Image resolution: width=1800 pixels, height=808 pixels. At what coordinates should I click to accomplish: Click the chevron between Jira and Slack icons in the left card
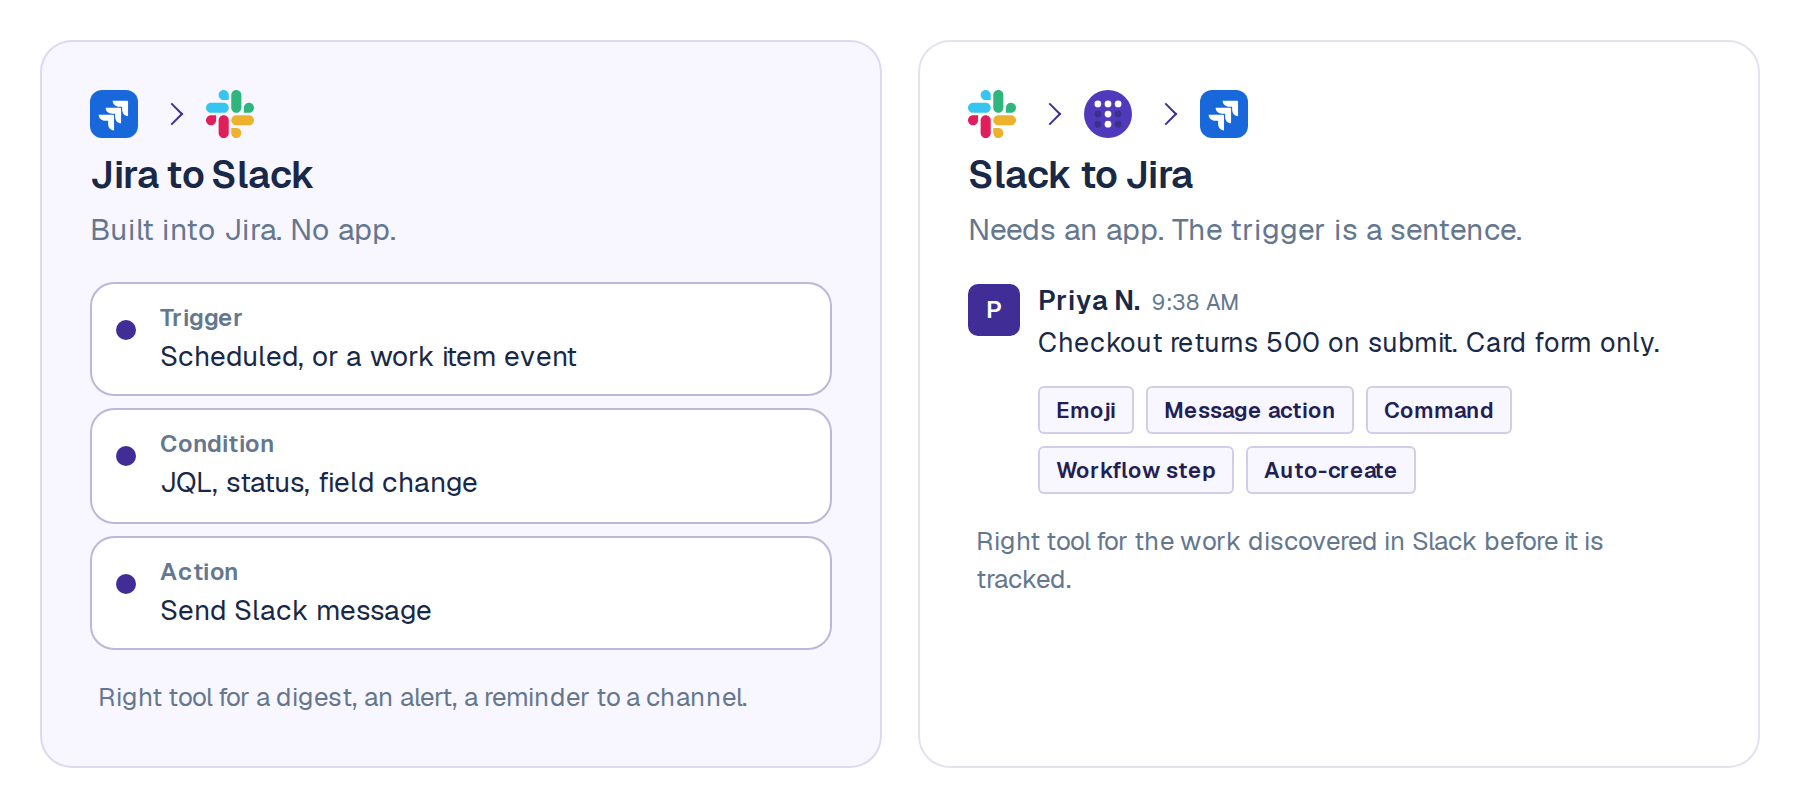[177, 114]
